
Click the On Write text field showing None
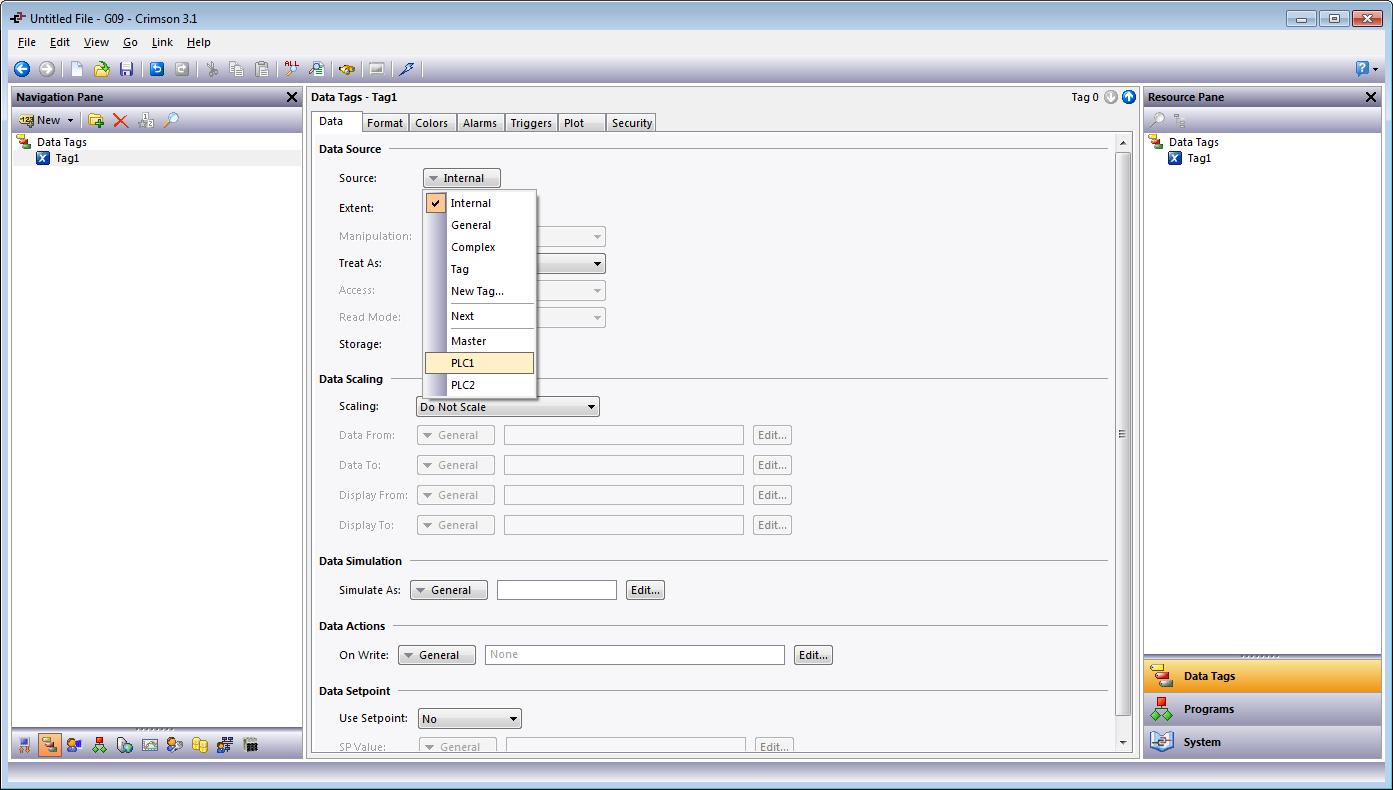point(635,655)
